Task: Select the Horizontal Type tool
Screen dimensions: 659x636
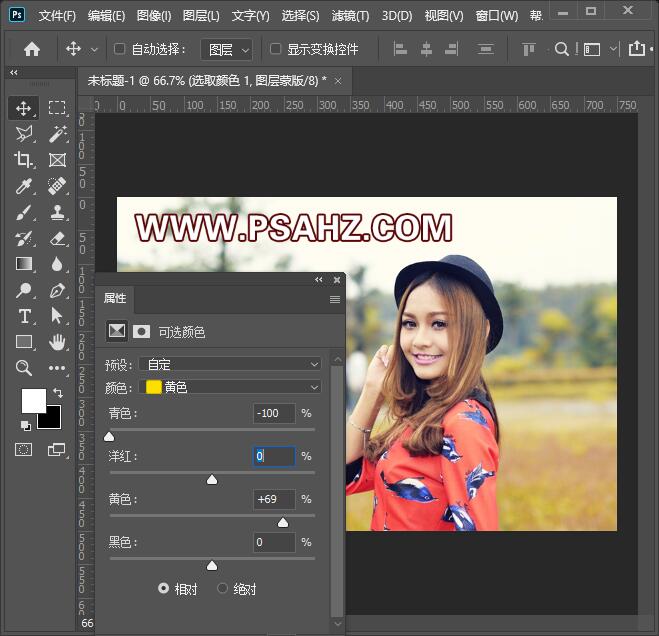Action: click(24, 316)
